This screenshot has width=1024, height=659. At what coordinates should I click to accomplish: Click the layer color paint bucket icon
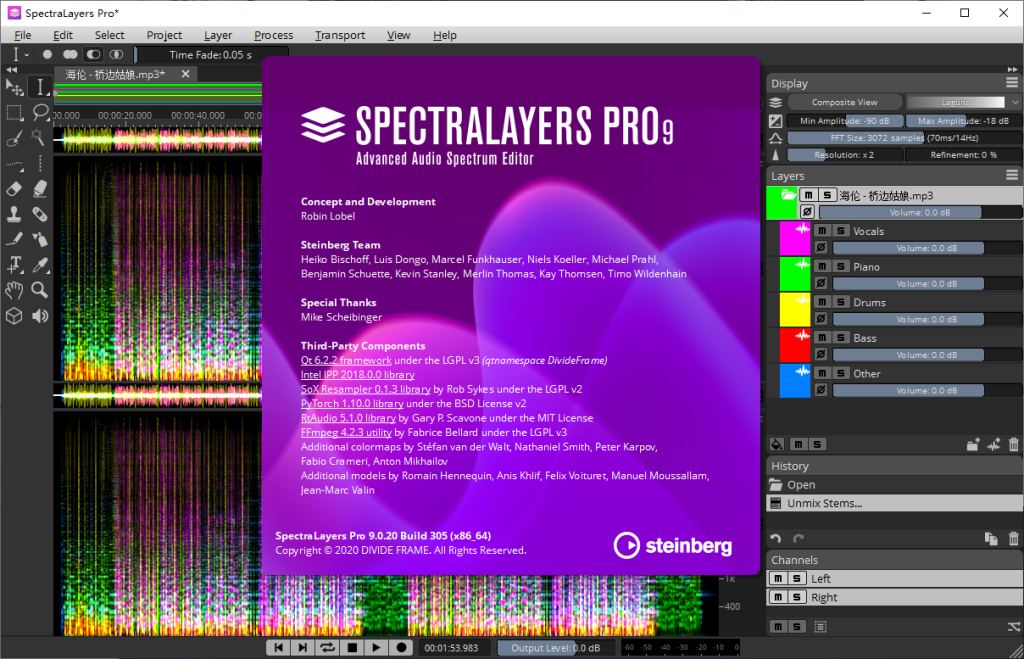pyautogui.click(x=776, y=445)
